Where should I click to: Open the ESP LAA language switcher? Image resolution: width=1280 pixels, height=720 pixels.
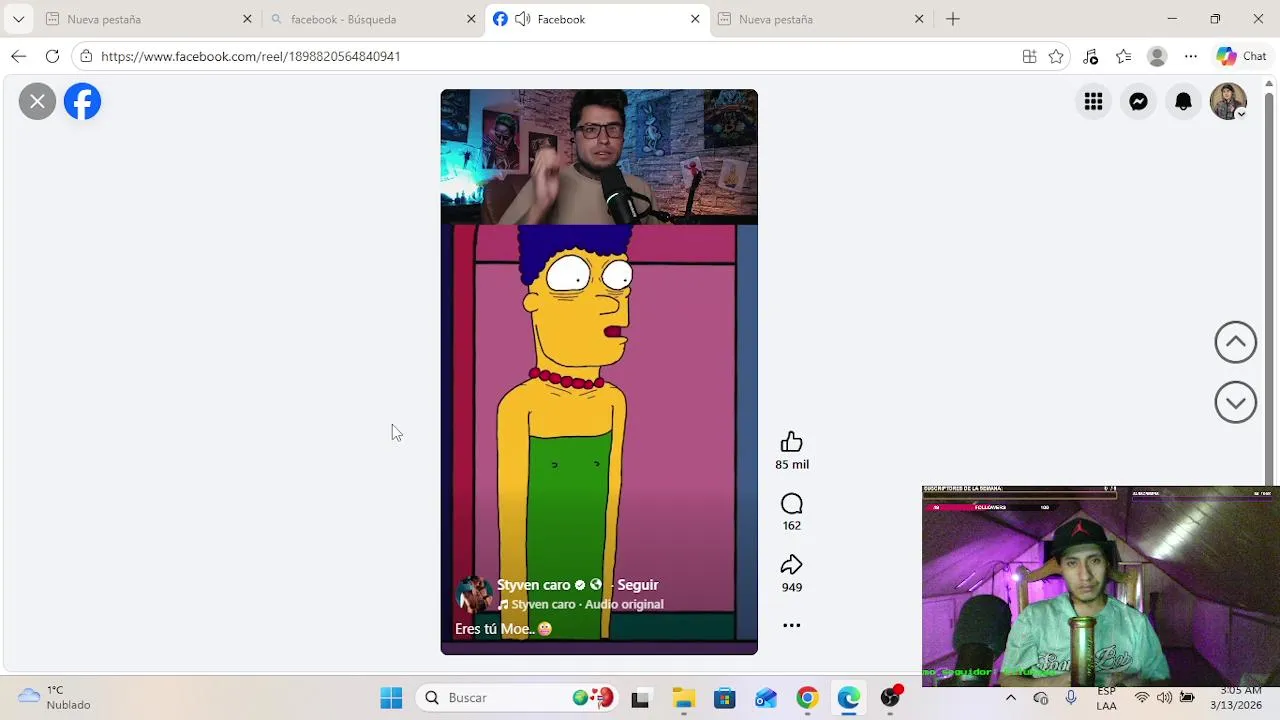1106,698
